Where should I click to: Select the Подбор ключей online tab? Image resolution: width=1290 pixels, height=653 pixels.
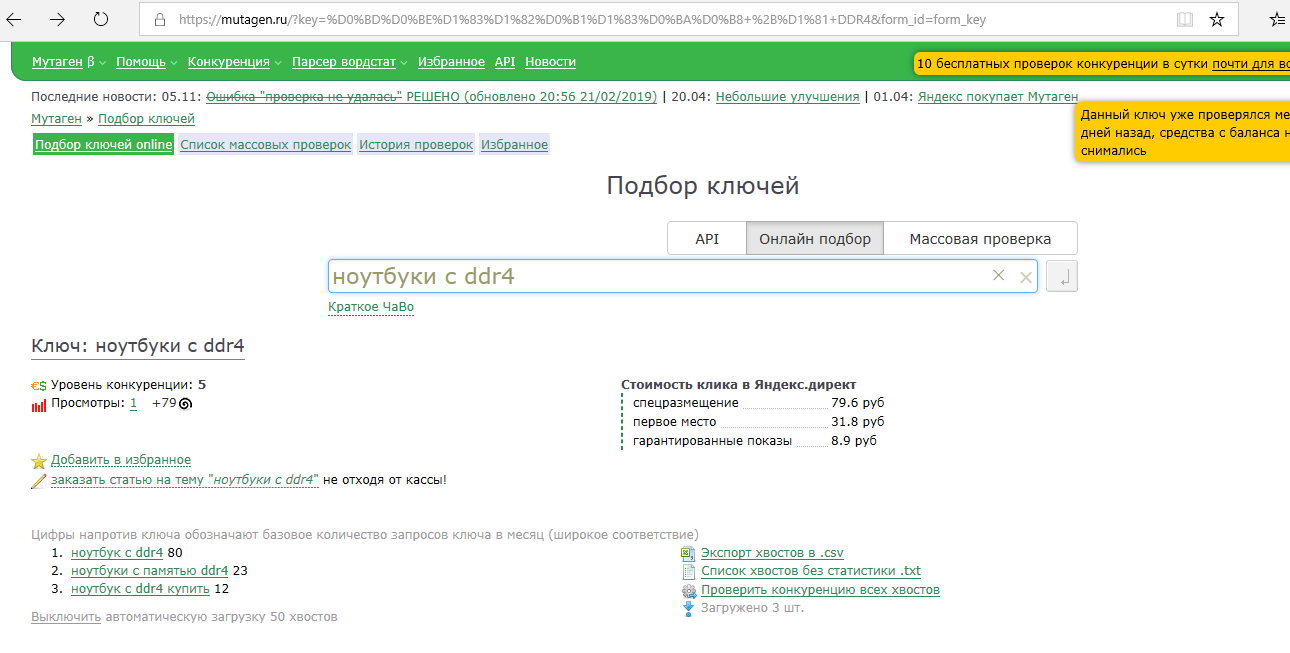tap(103, 145)
